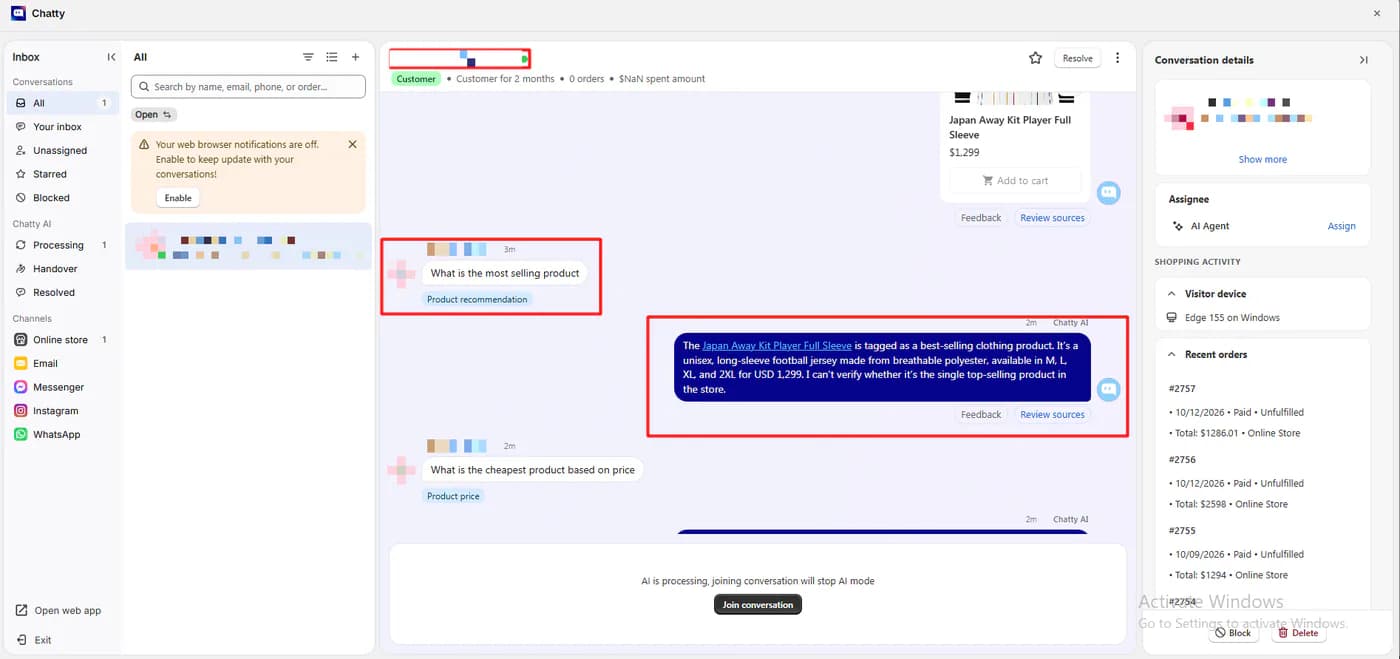This screenshot has width=1400, height=659.
Task: Click message 'What is the cheapest product based on price'
Action: pyautogui.click(x=533, y=470)
